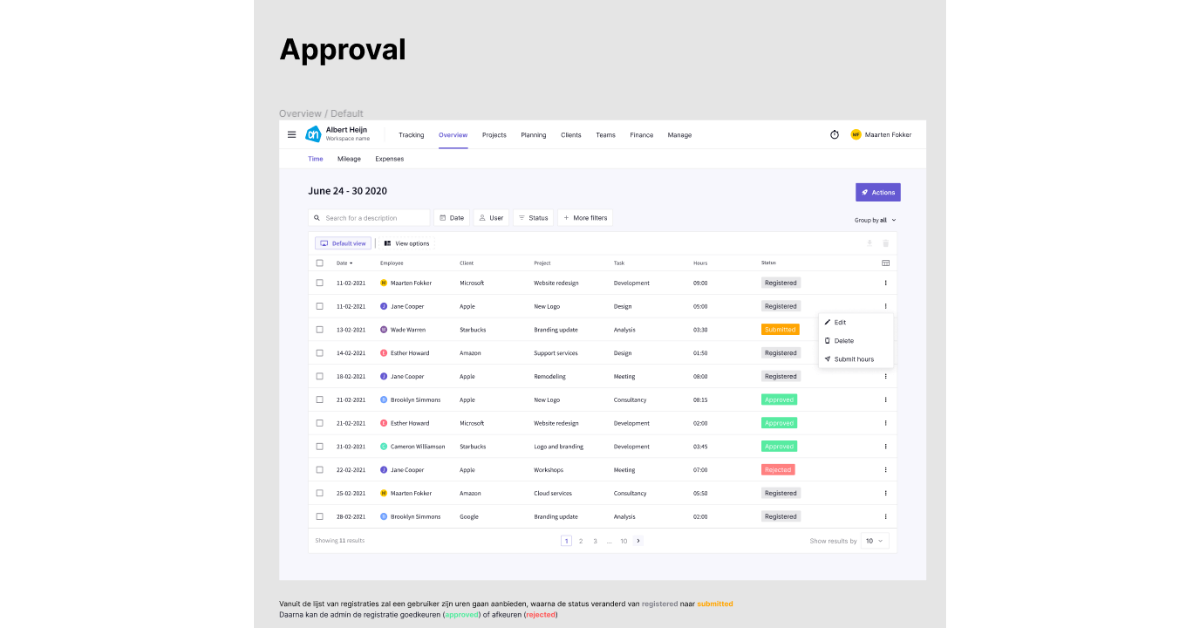Select the Edit pencil option in the context menu

[x=840, y=322]
